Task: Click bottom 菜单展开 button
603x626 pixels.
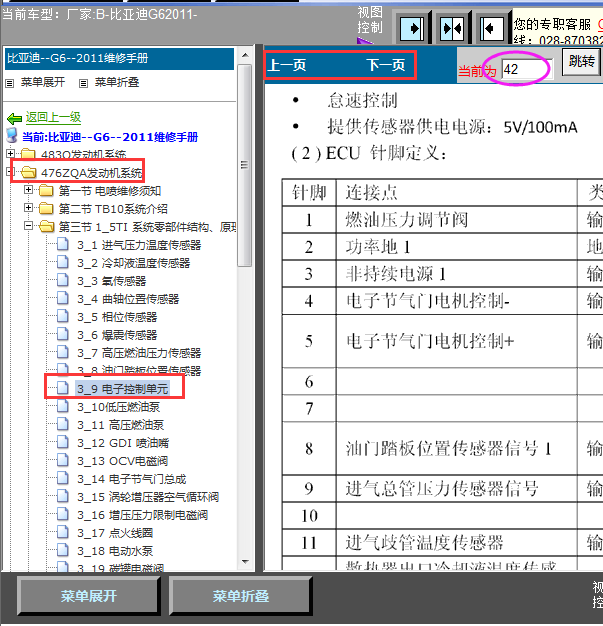Action: 88,596
